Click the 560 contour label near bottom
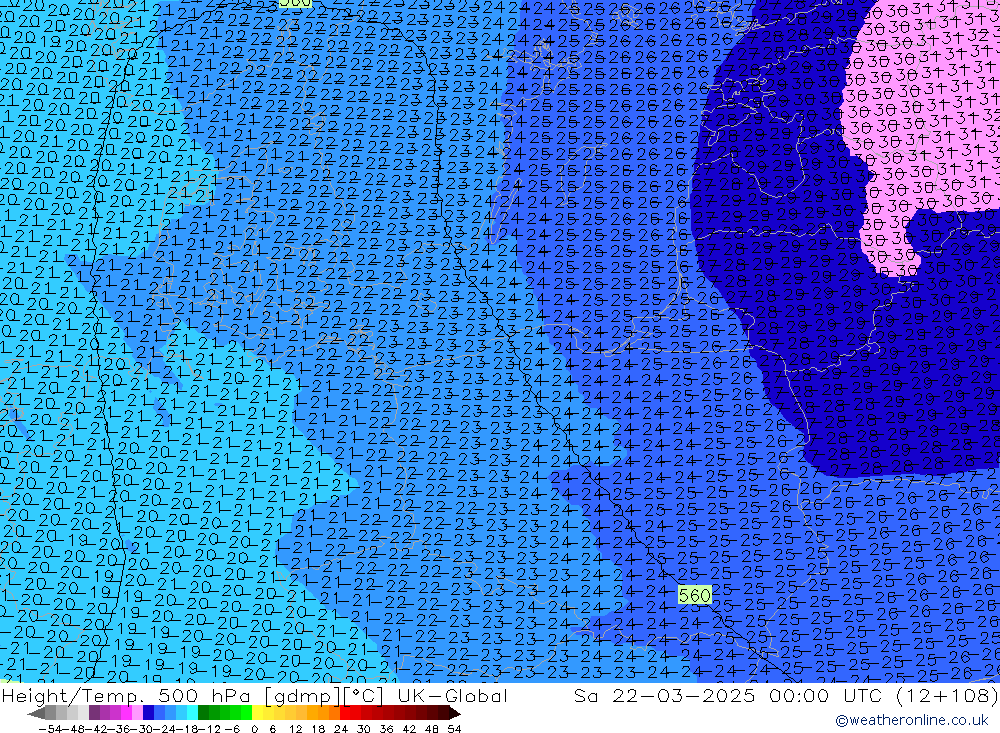This screenshot has height=733, width=1000. tap(695, 595)
